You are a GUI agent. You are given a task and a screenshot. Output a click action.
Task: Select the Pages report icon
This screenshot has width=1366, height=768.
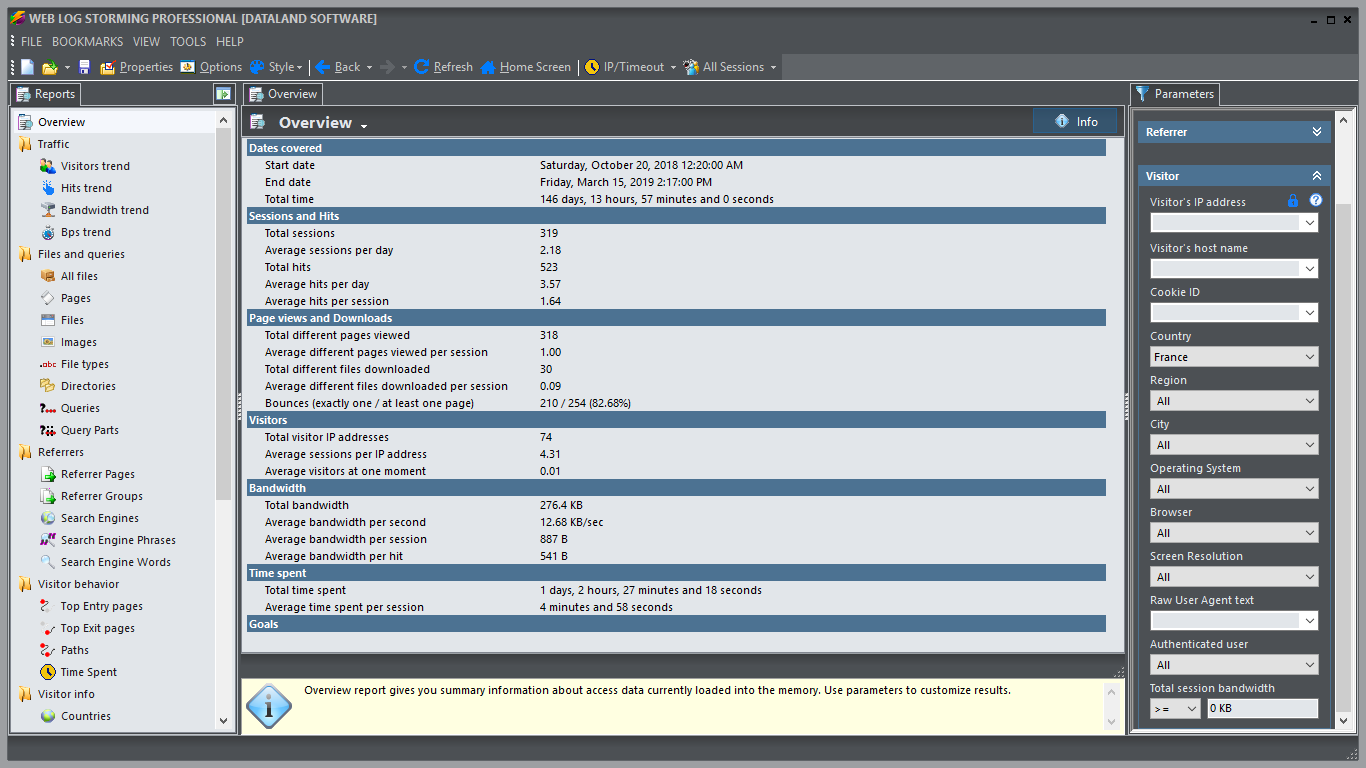(x=48, y=298)
